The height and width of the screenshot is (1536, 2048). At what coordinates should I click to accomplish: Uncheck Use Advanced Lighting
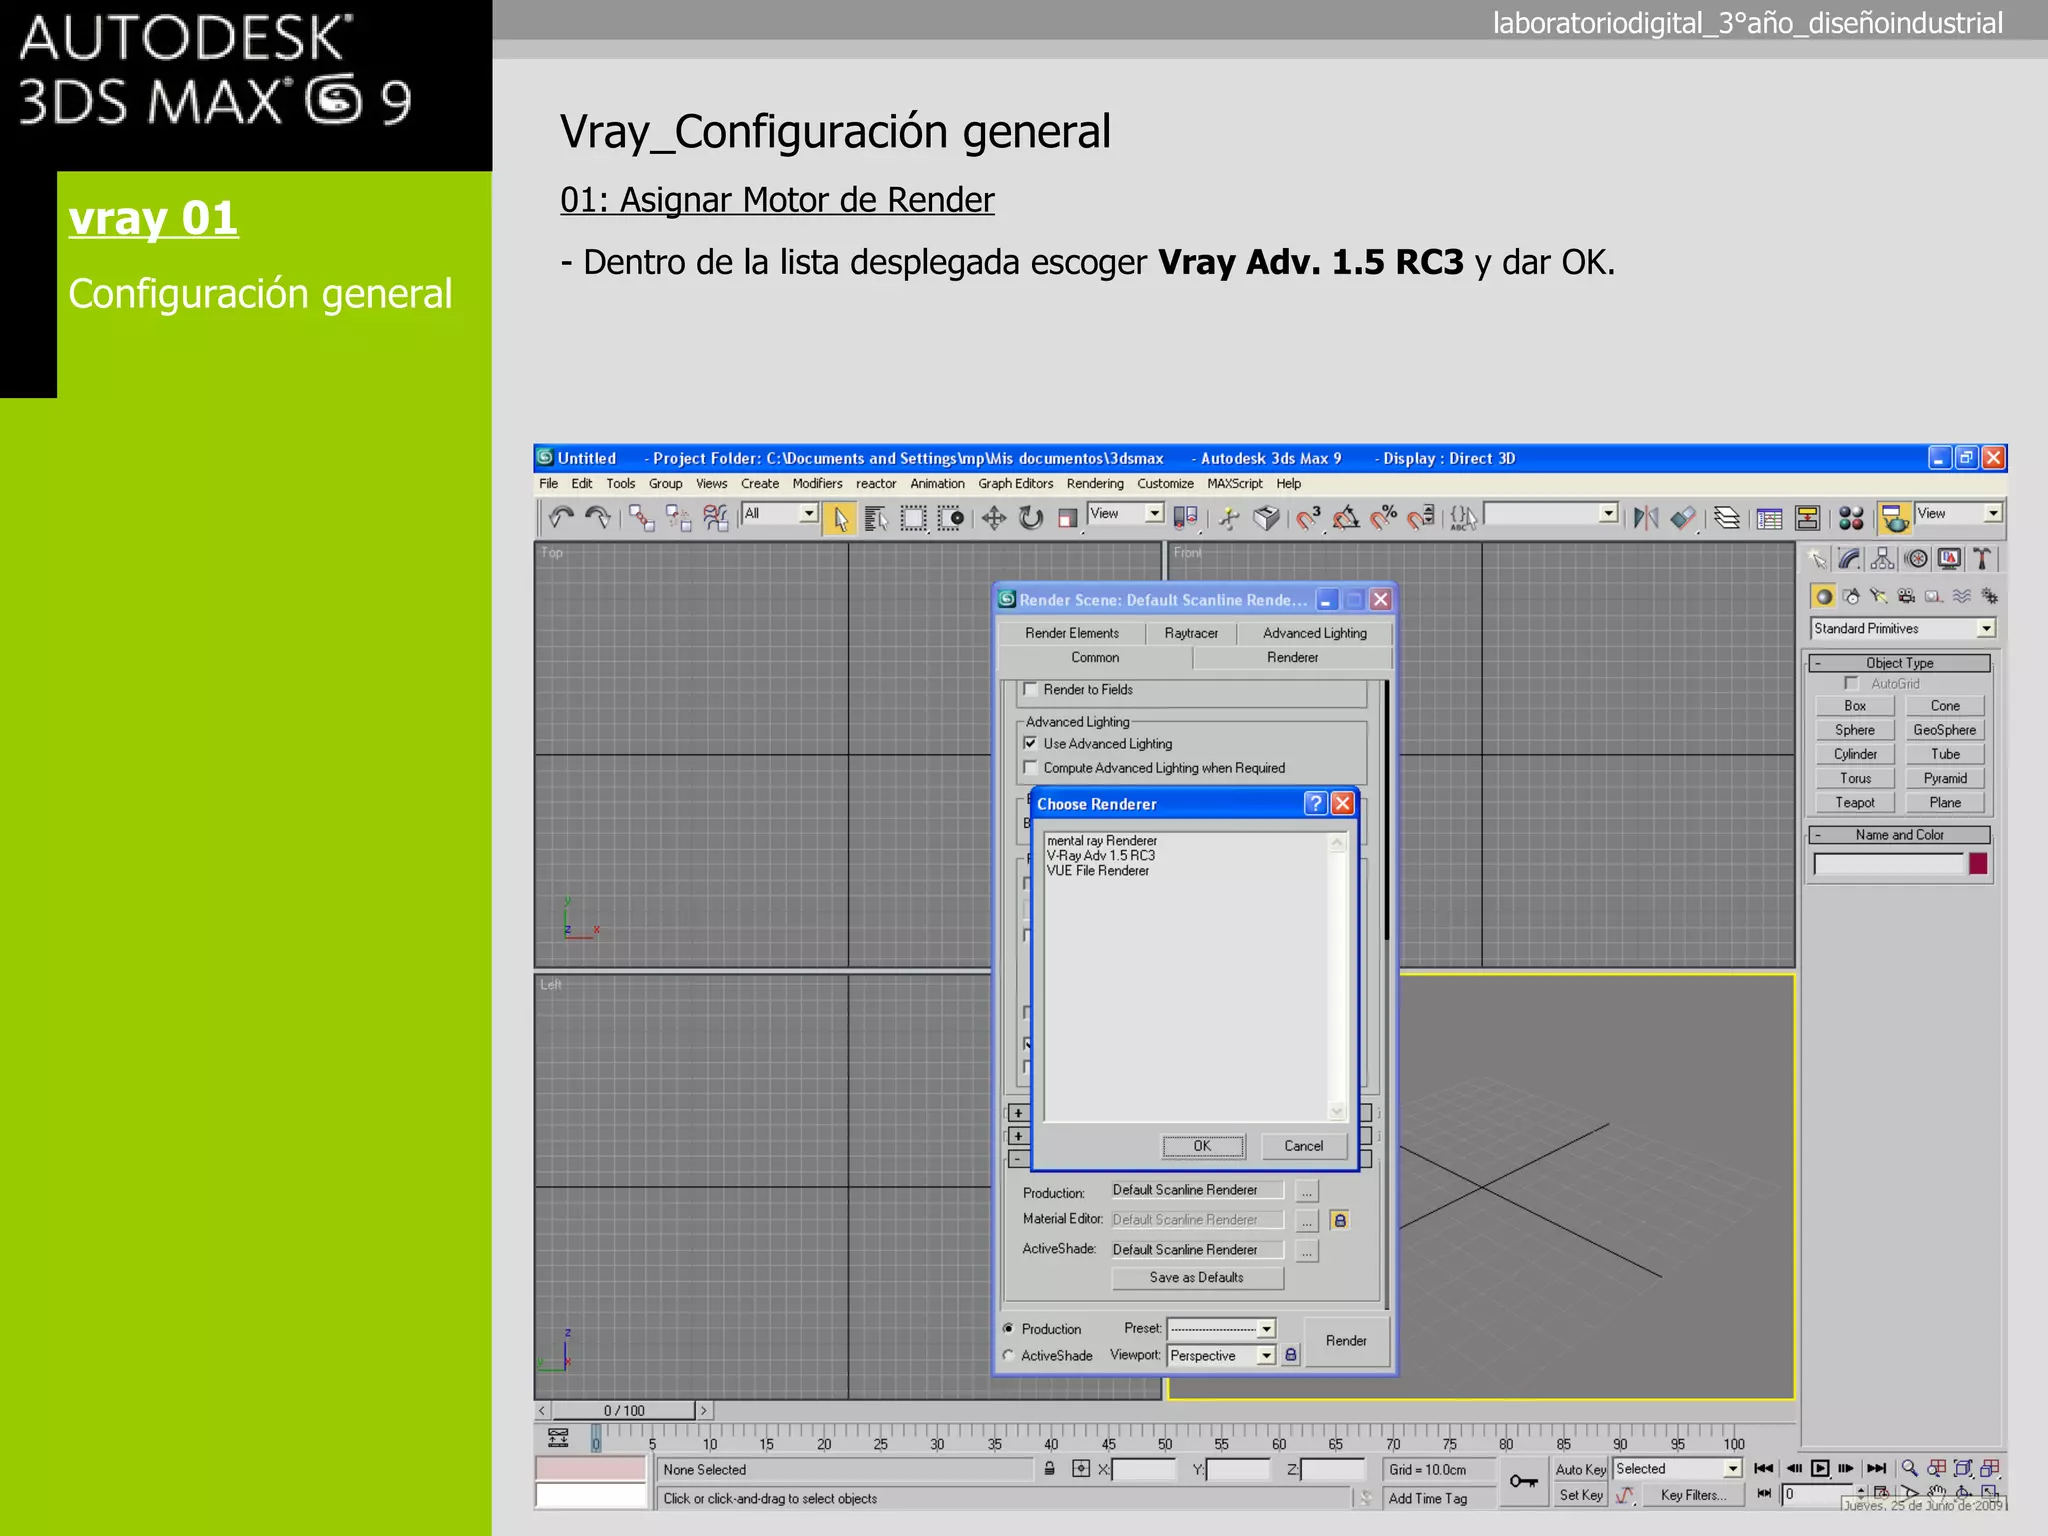(x=1030, y=743)
